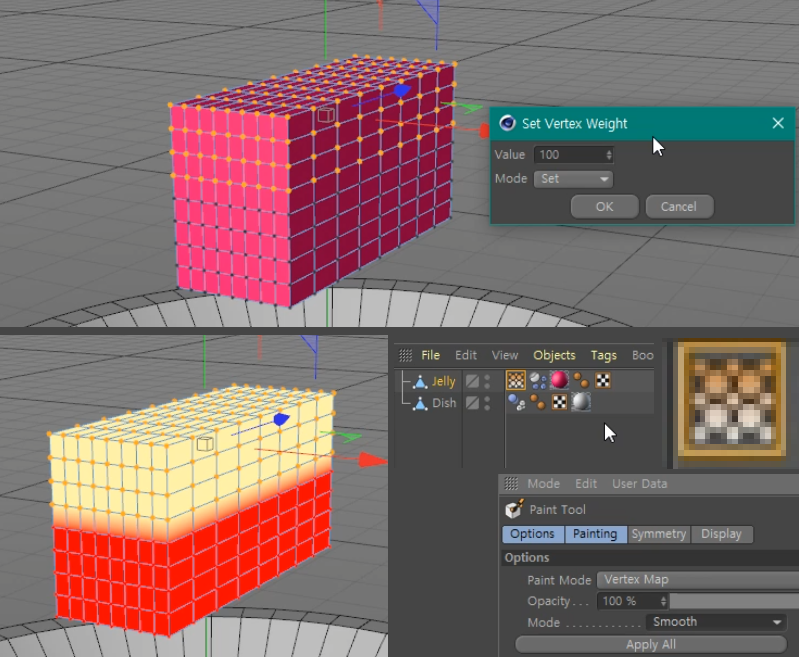Toggle Jelly render visibility dot
Screen dimensions: 799x657
point(487,385)
